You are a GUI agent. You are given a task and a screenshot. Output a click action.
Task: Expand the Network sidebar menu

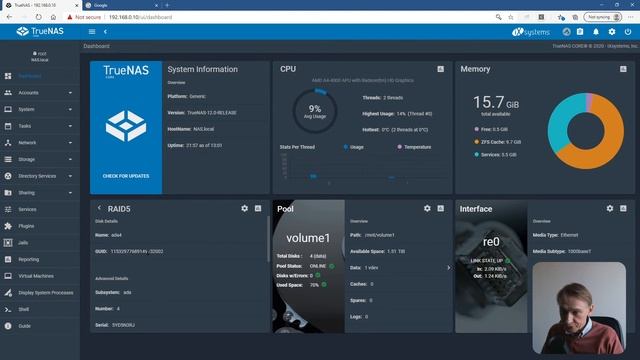pos(40,143)
